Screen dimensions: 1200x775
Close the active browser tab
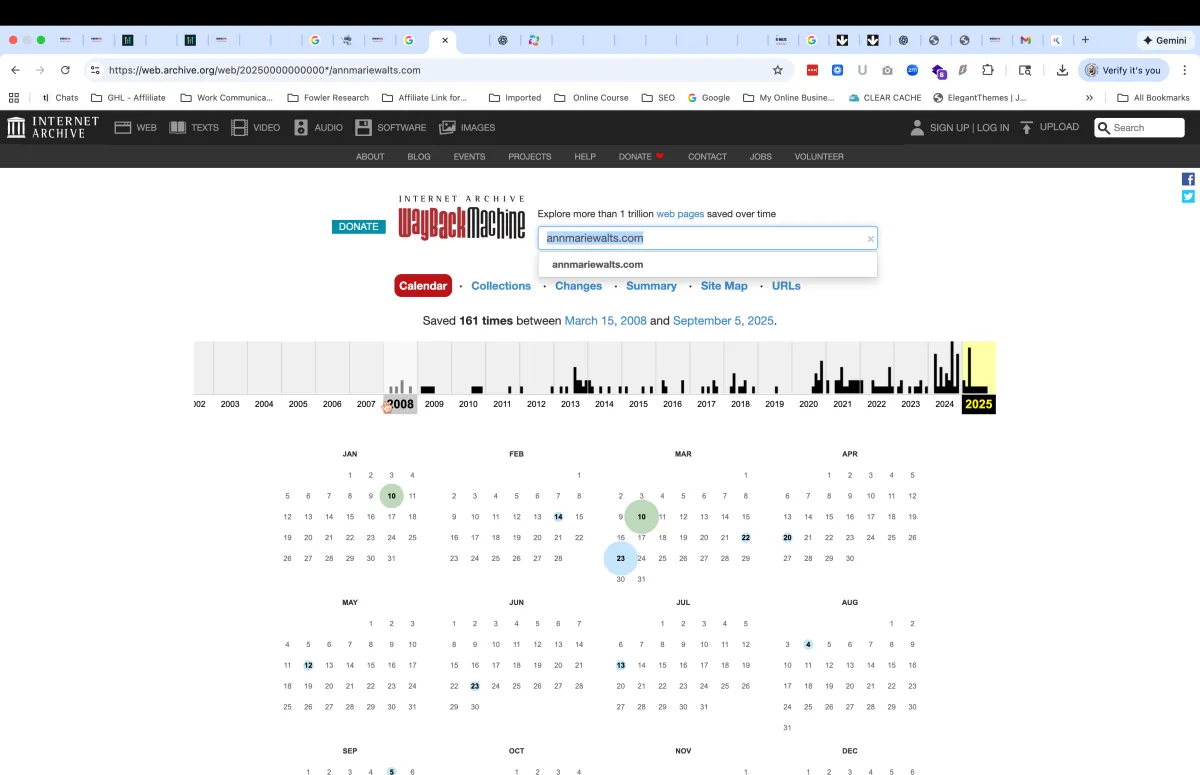pos(445,40)
